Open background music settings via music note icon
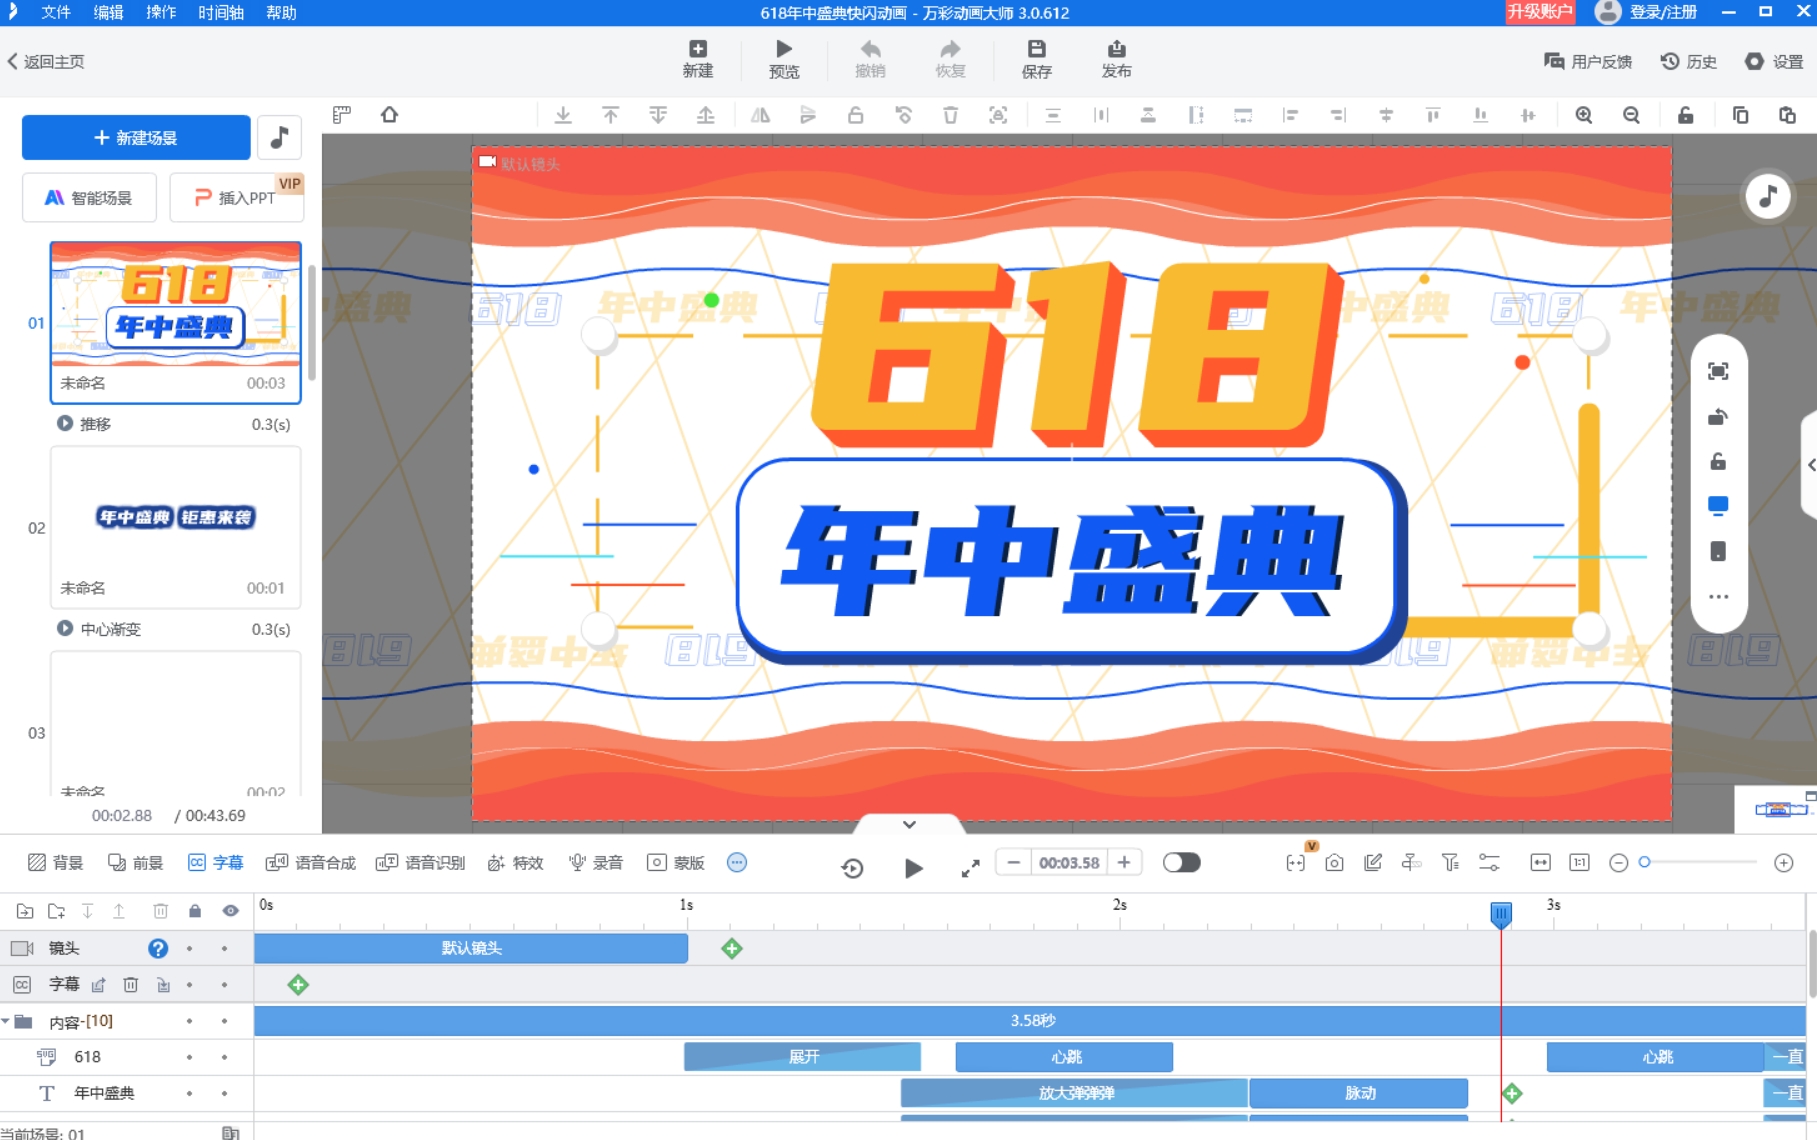Viewport: 1817px width, 1140px height. pos(279,137)
